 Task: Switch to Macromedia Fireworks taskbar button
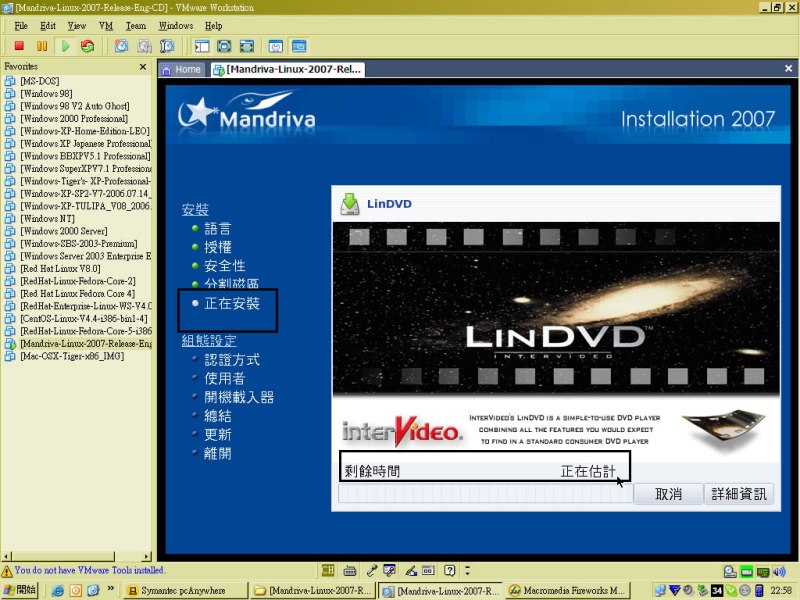pyautogui.click(x=568, y=590)
